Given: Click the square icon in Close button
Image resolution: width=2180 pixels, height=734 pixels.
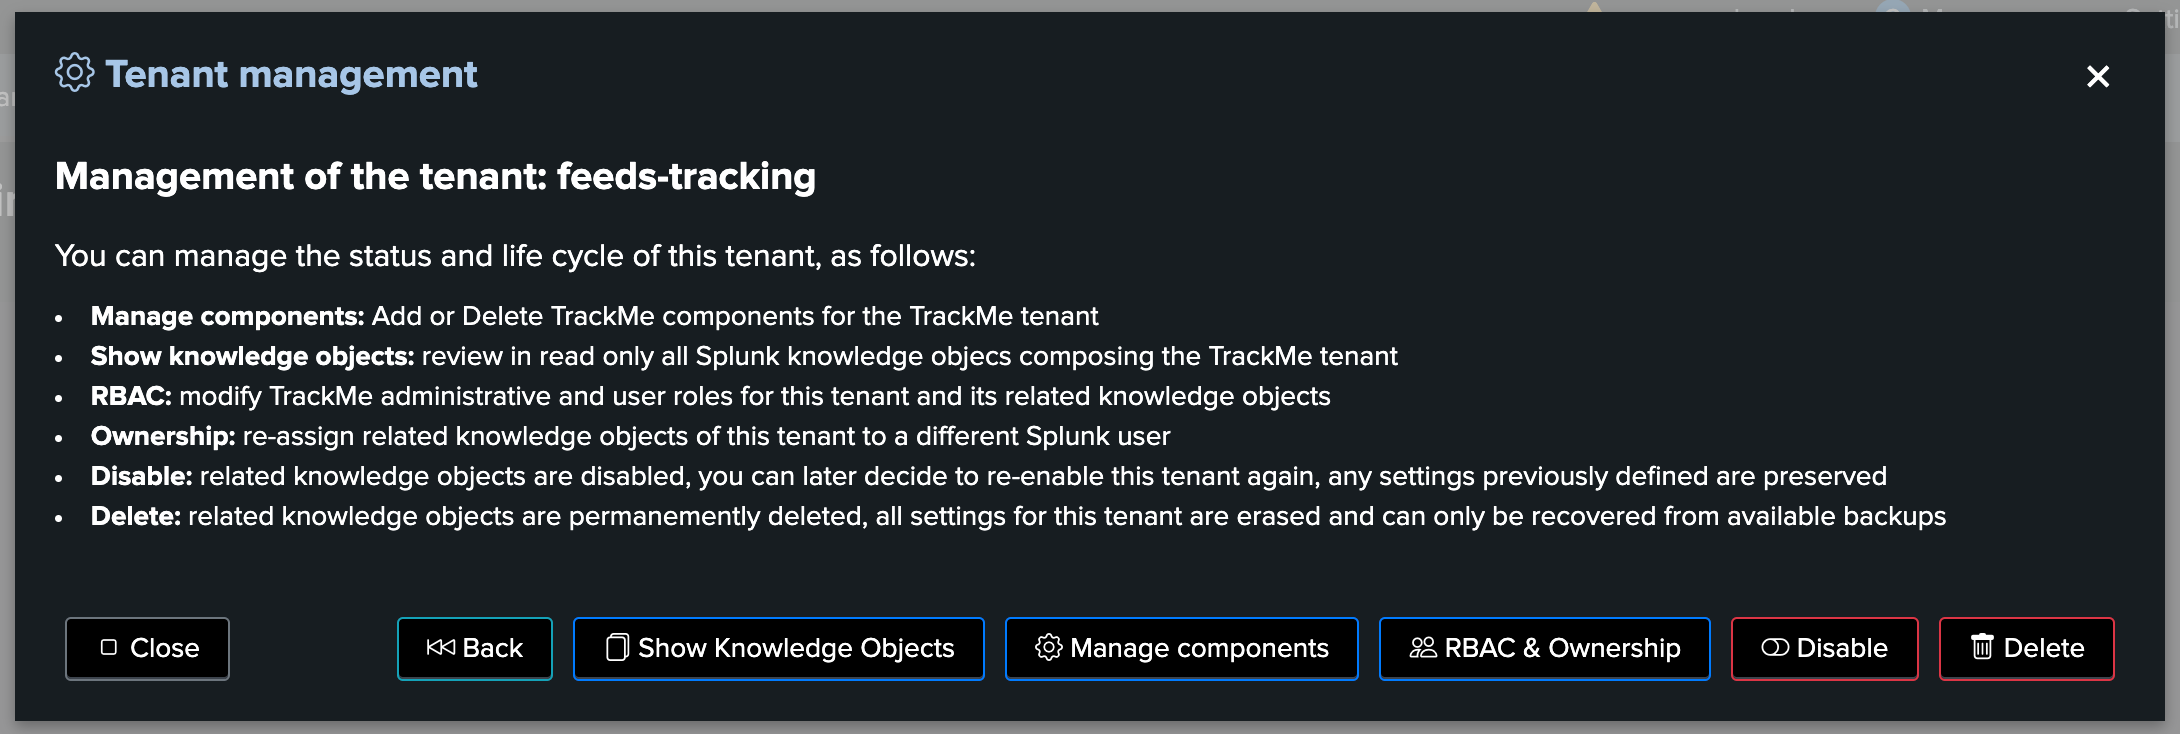Looking at the screenshot, I should [x=109, y=647].
